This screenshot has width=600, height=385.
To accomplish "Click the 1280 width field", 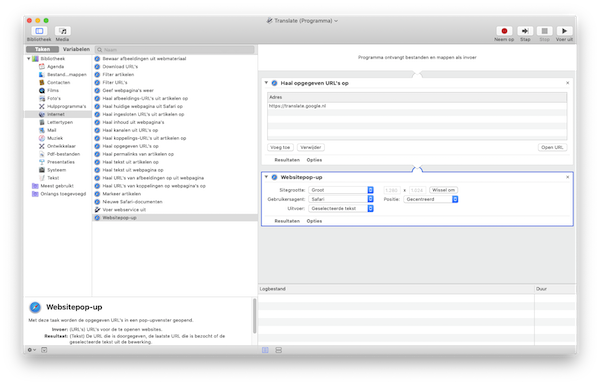I will point(392,190).
